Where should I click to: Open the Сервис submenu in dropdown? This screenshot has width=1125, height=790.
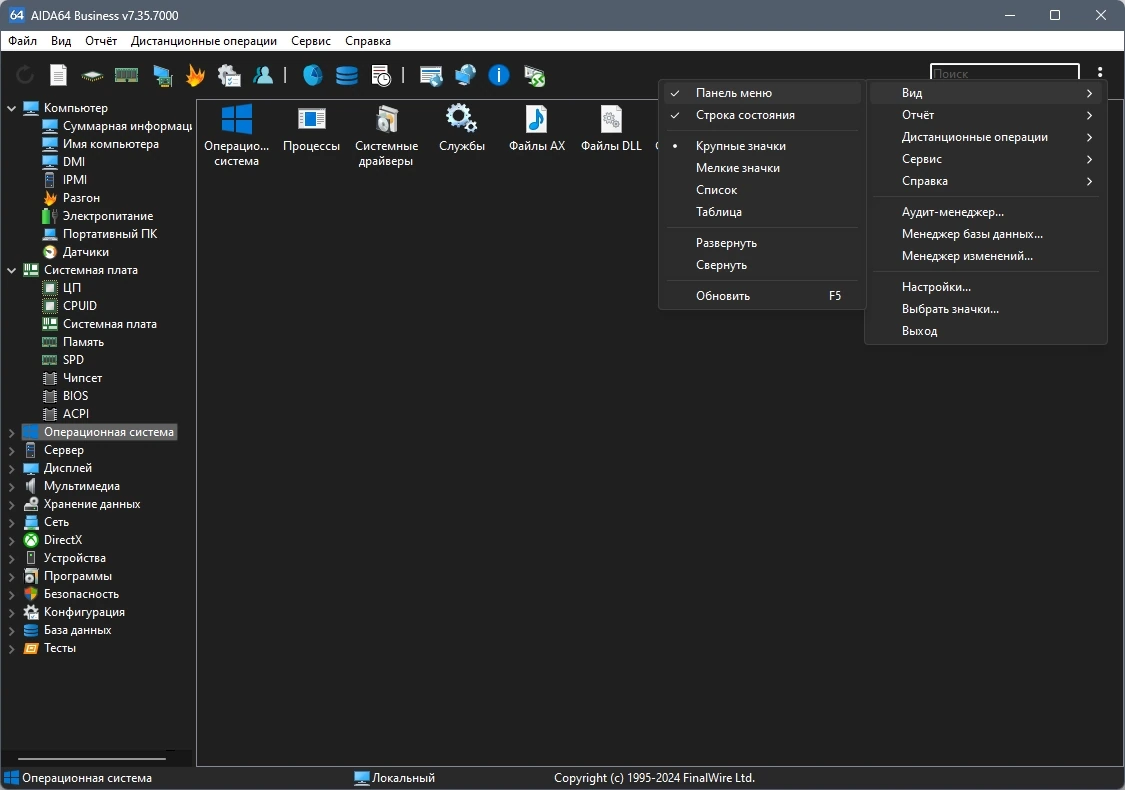986,159
